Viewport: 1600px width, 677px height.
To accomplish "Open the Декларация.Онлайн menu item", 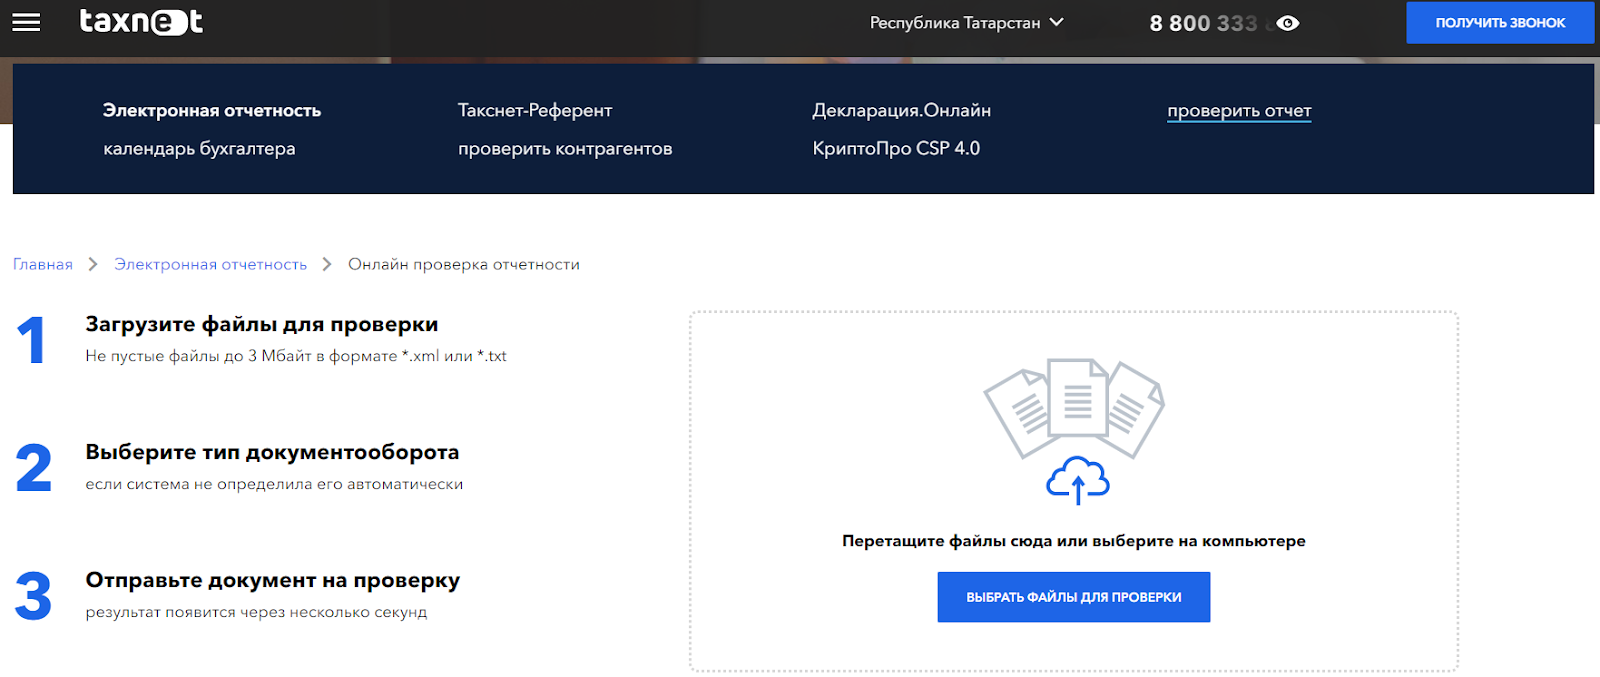I will tap(902, 111).
